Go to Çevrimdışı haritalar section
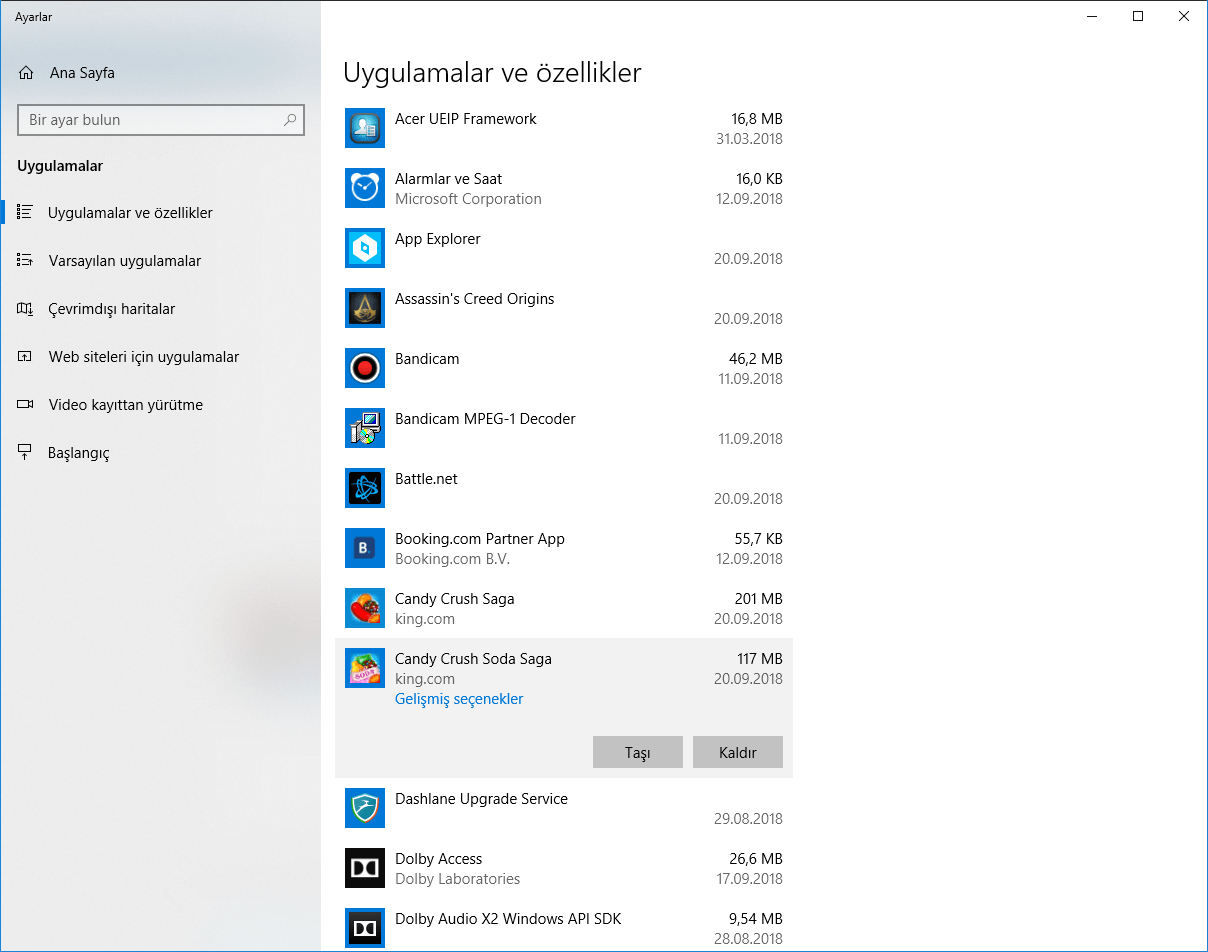The image size is (1208, 952). click(160, 309)
